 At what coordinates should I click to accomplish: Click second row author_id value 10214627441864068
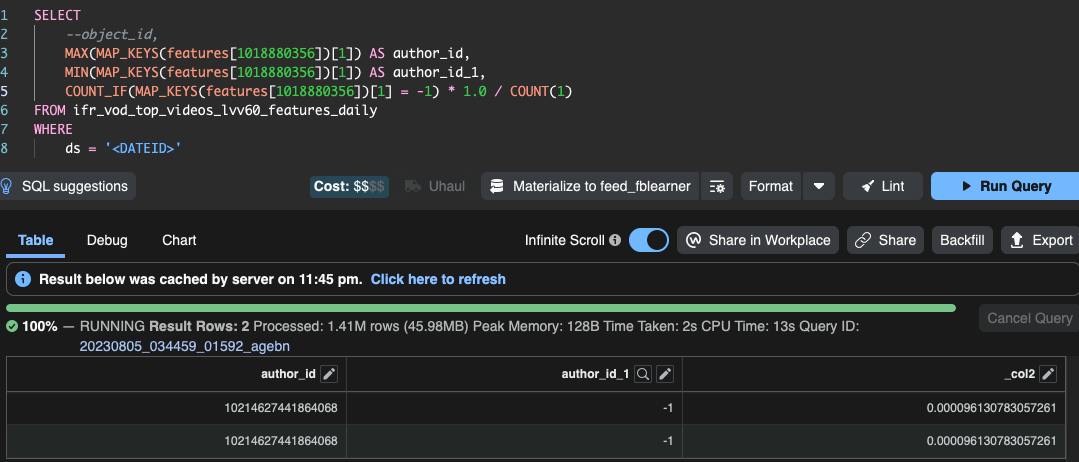pyautogui.click(x=281, y=441)
